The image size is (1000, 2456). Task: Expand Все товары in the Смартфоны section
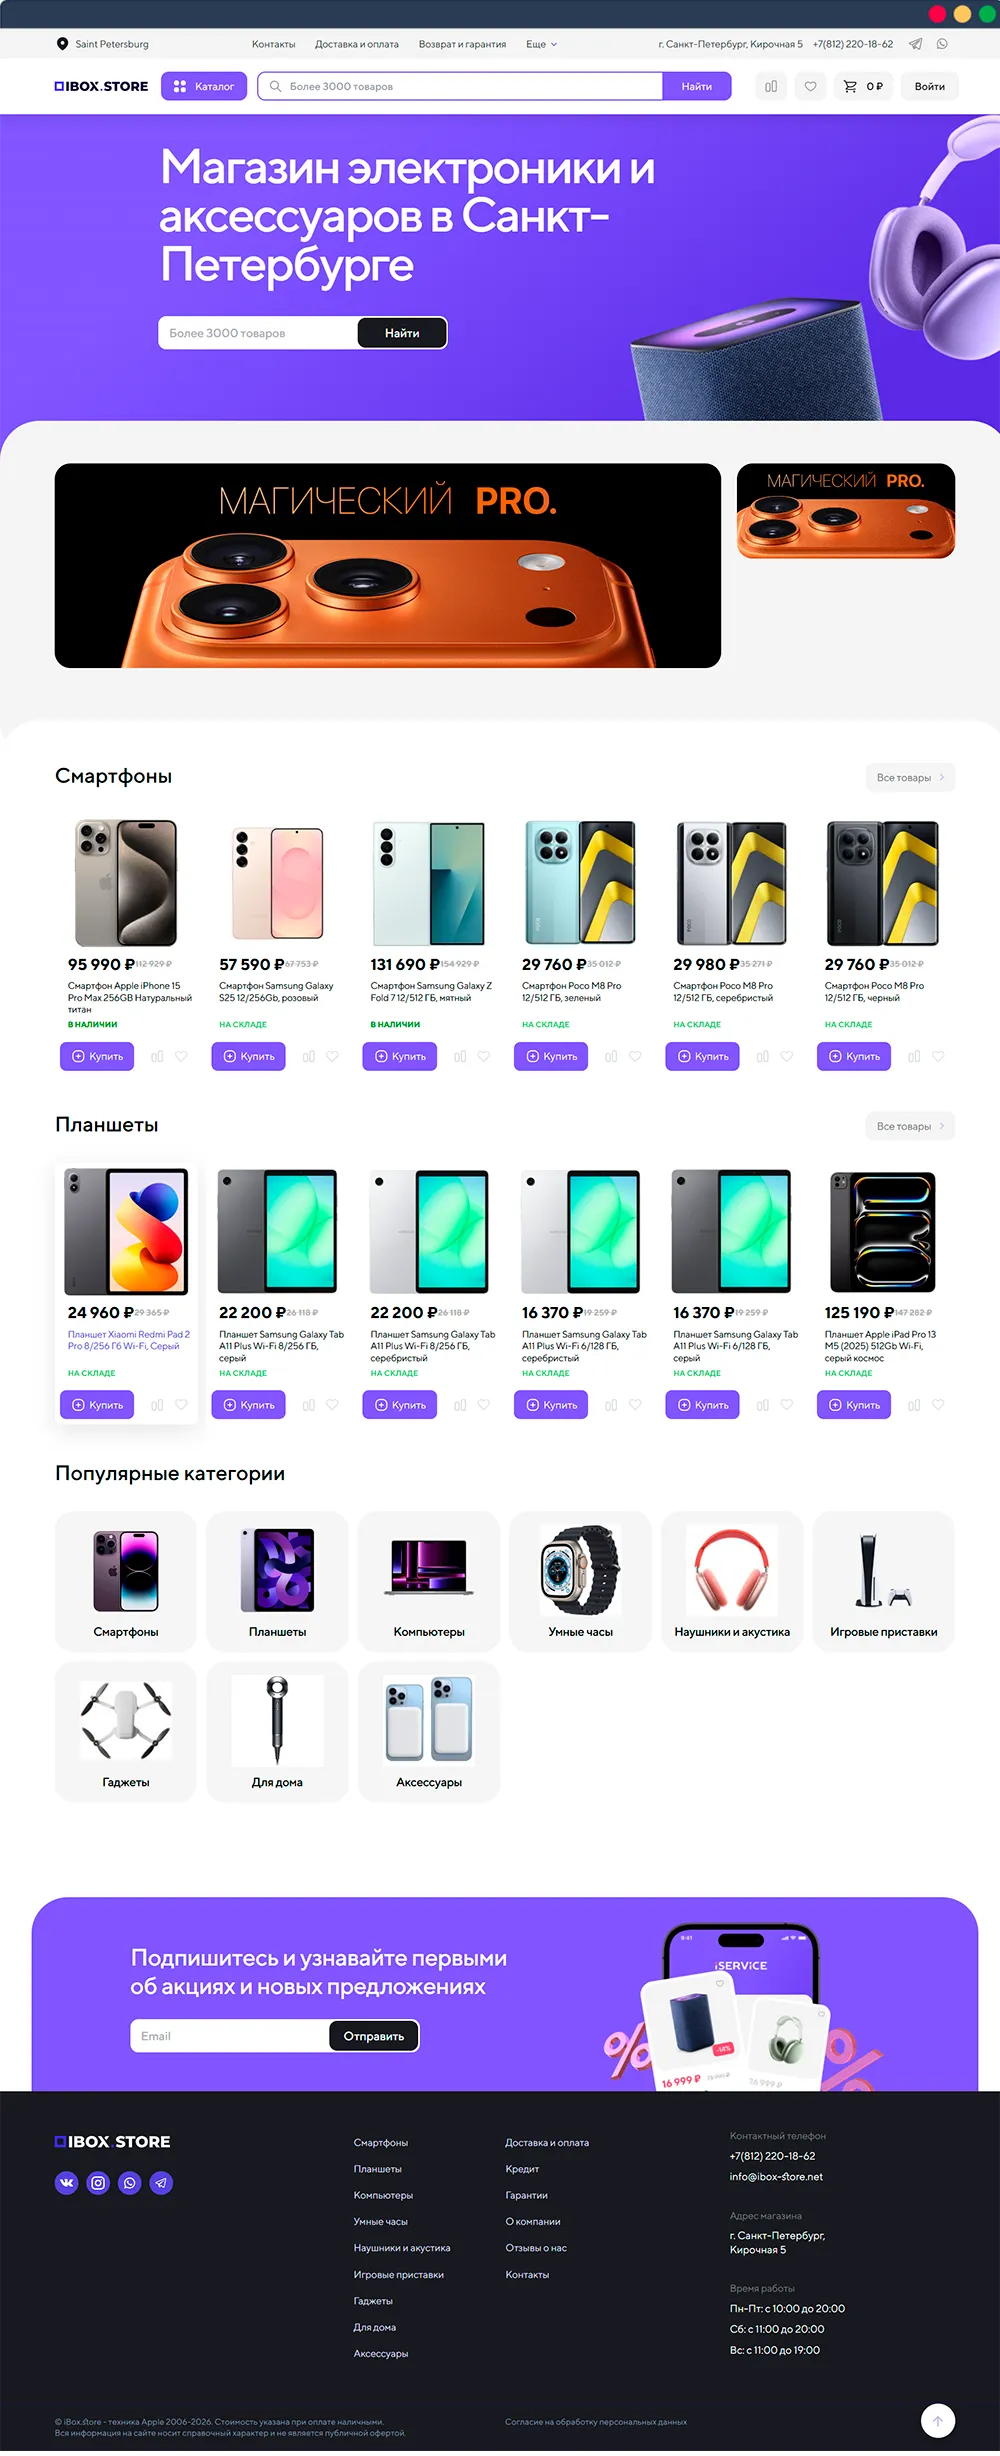point(910,778)
